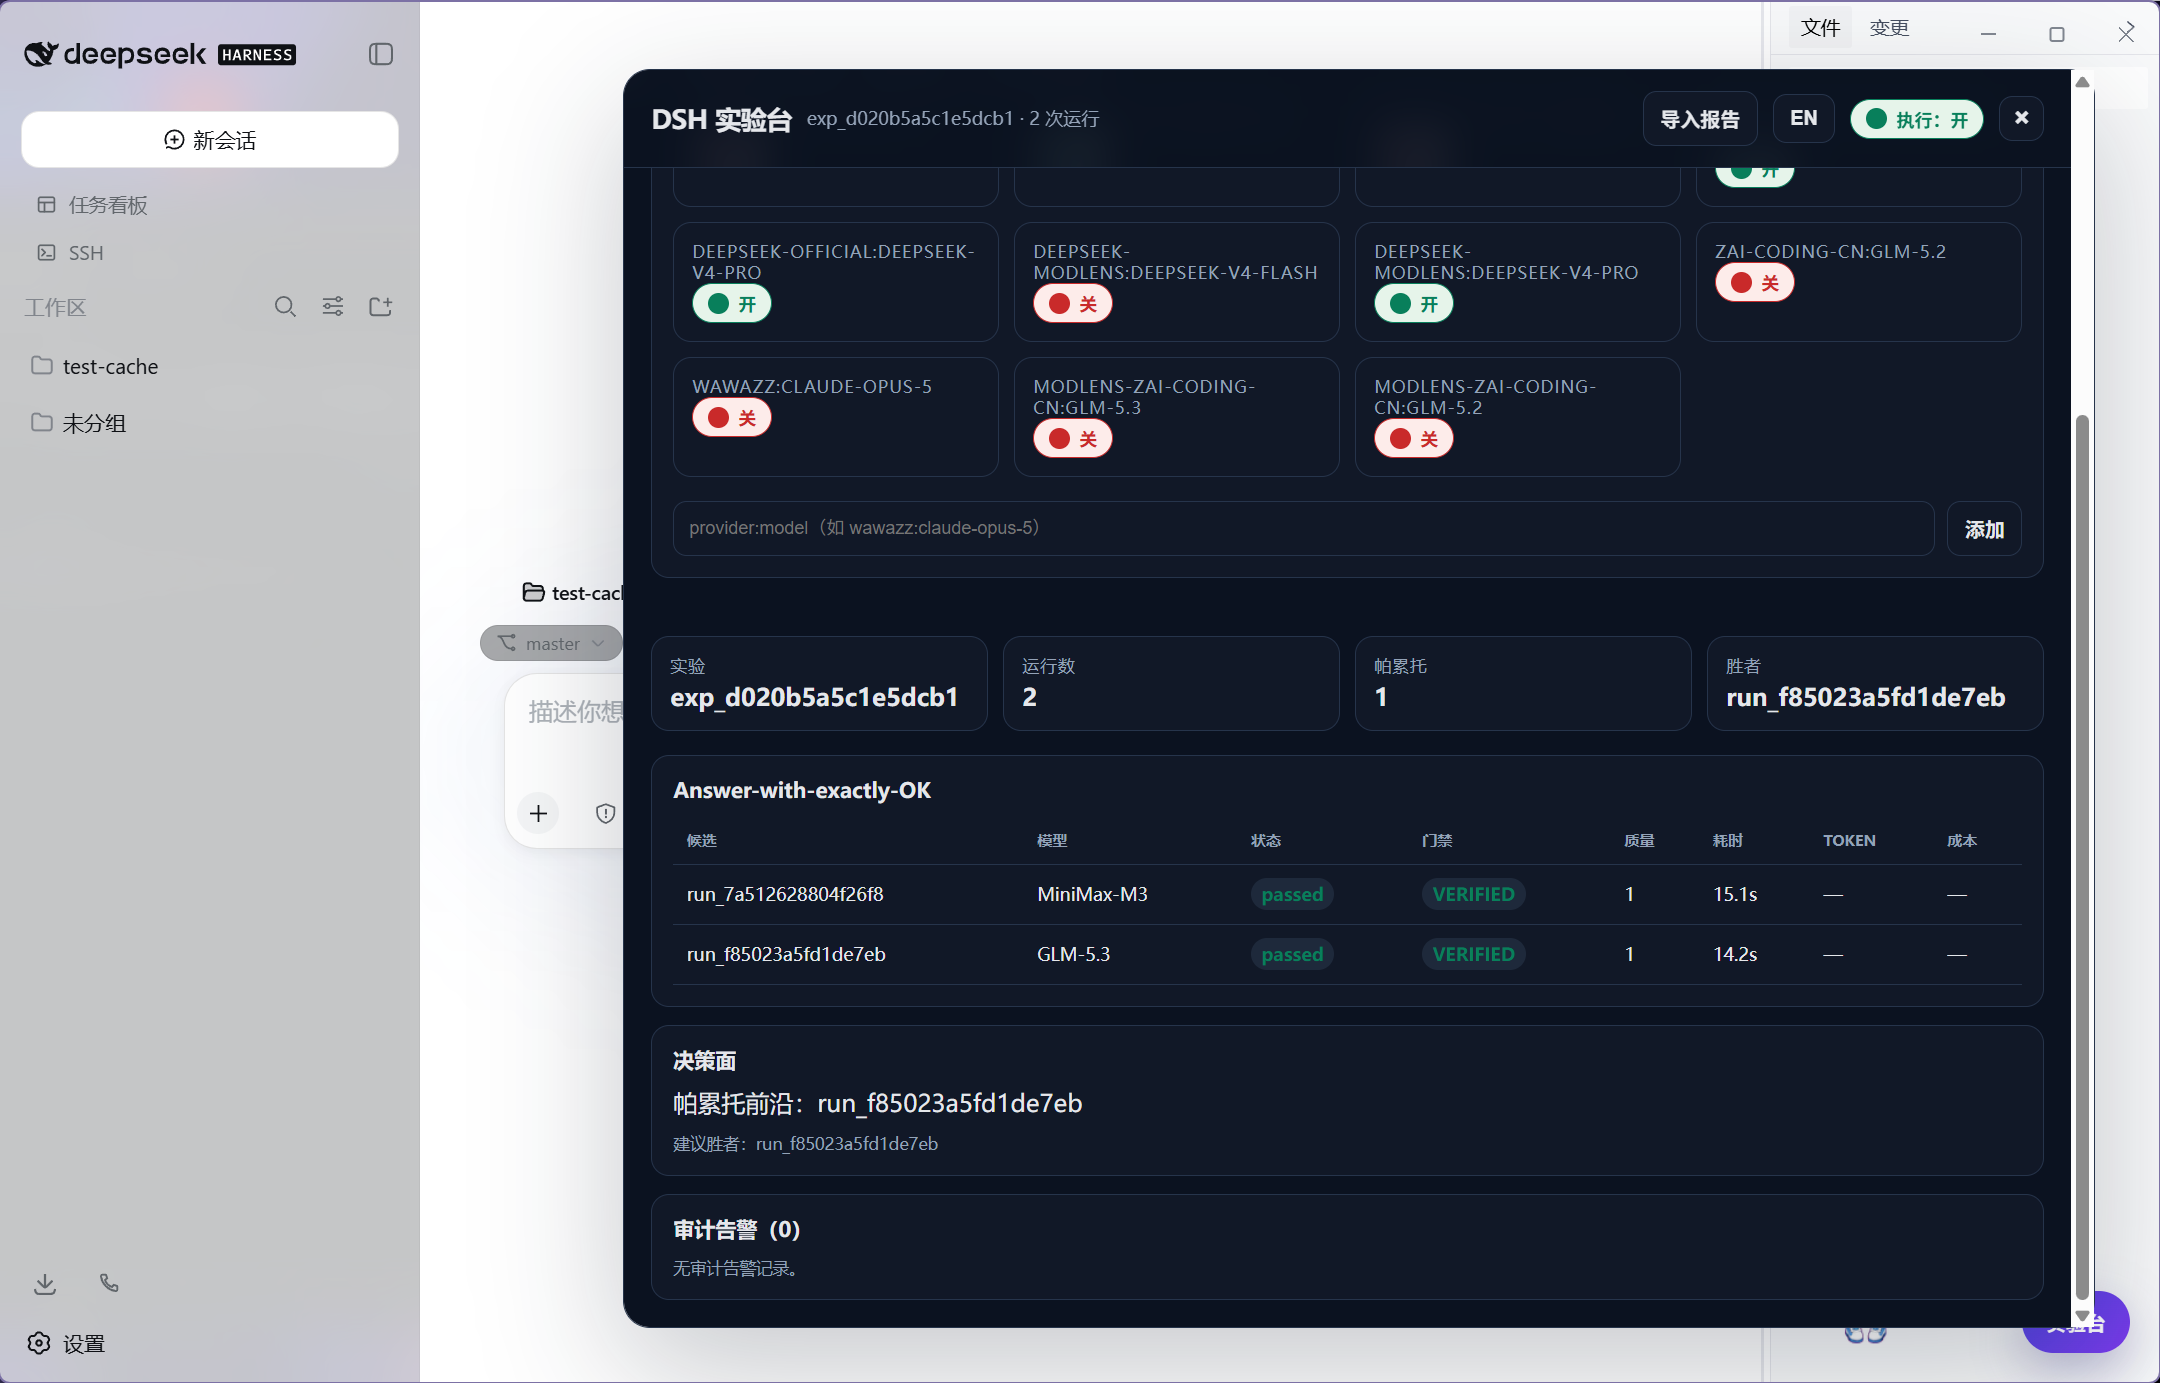Click the phone icon in sidebar
Image resolution: width=2160 pixels, height=1383 pixels.
point(109,1283)
